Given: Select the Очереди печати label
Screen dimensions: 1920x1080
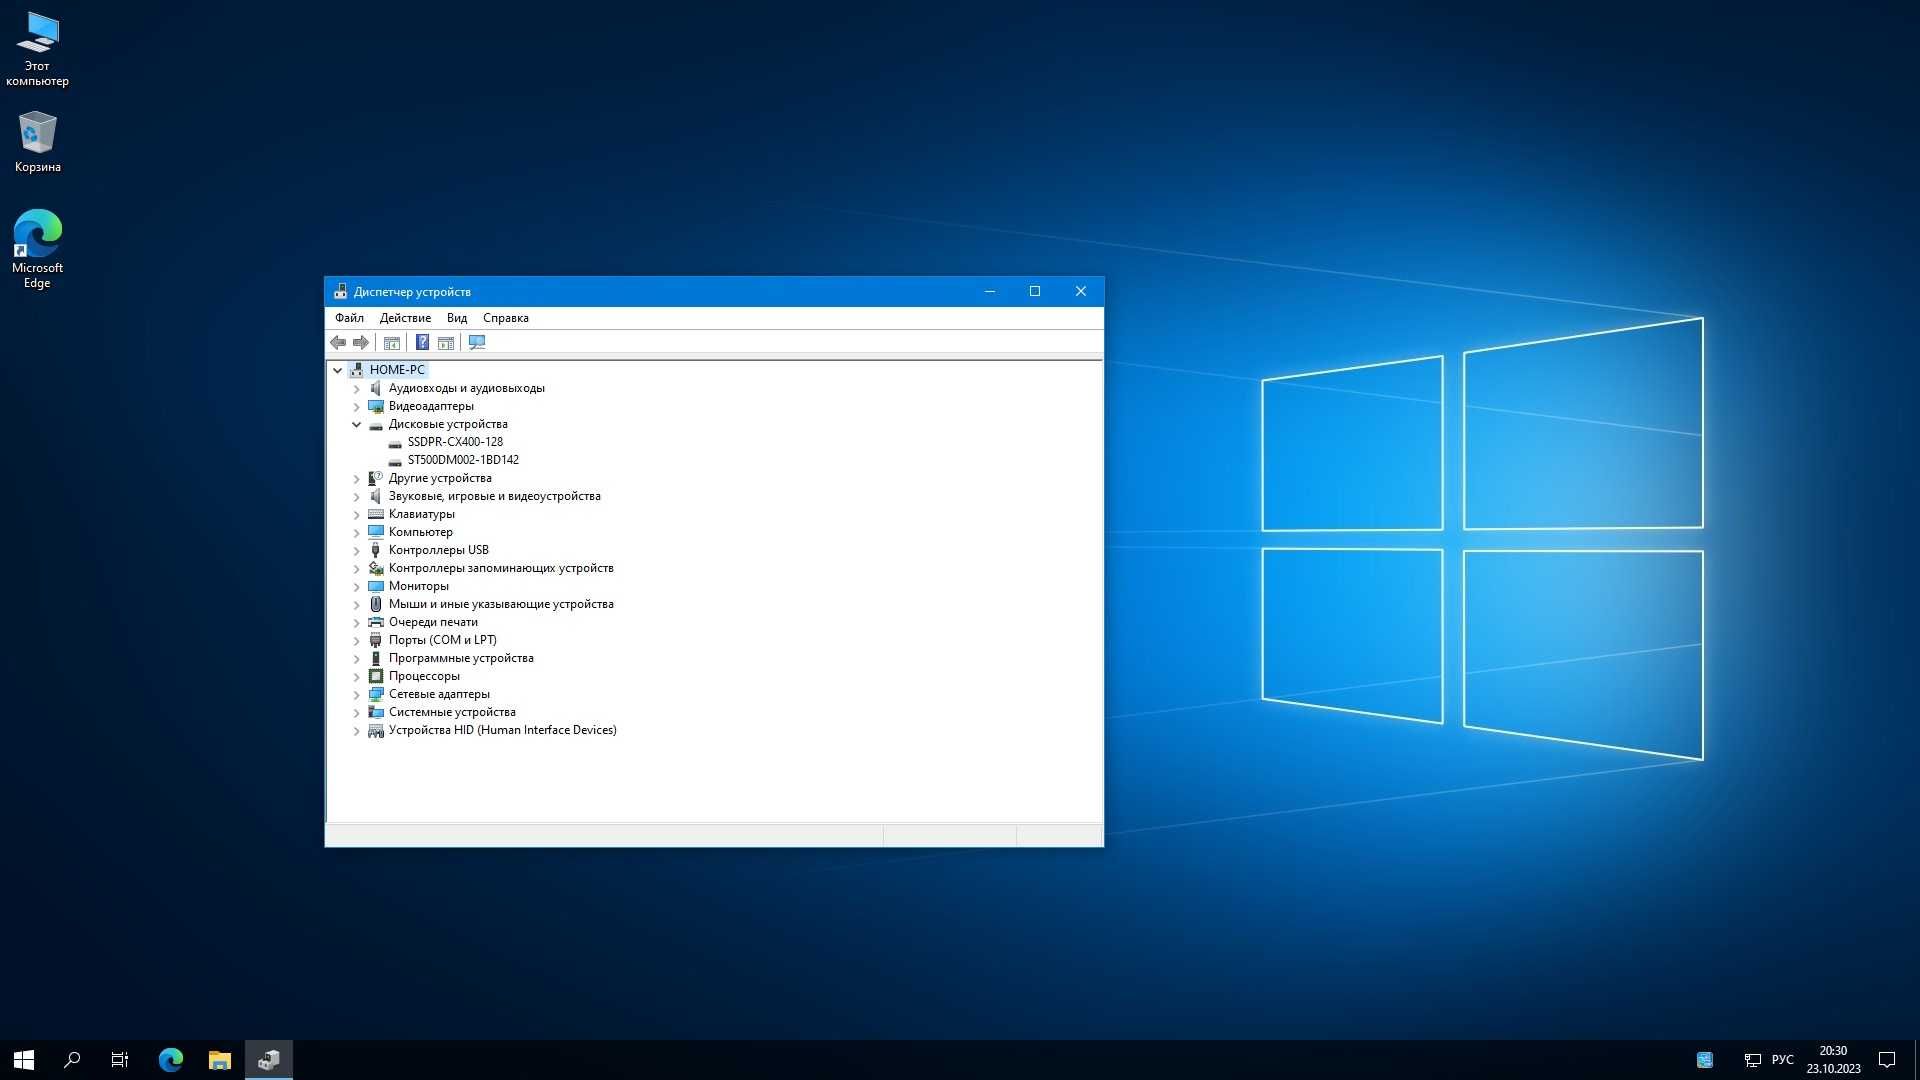Looking at the screenshot, I should click(433, 622).
